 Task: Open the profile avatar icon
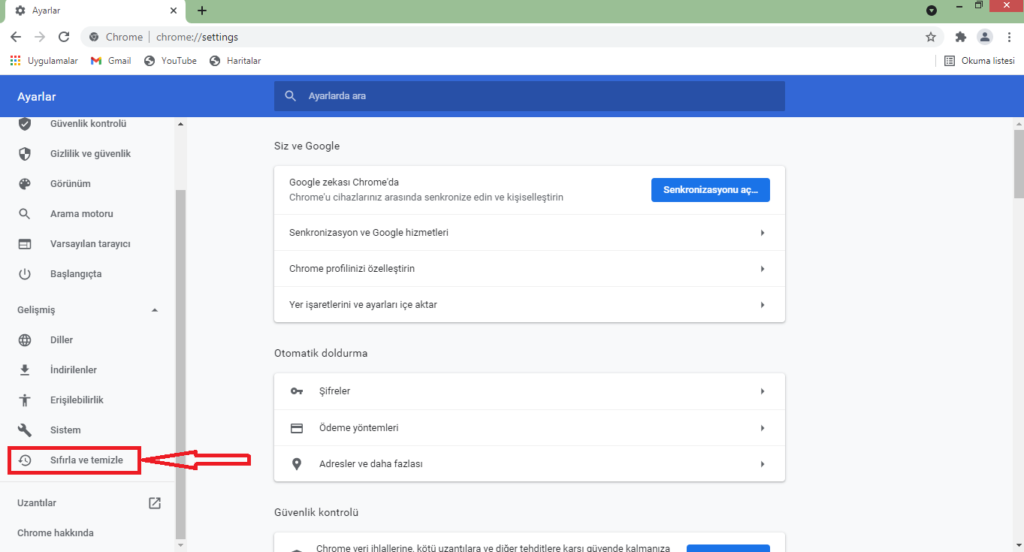coord(985,37)
